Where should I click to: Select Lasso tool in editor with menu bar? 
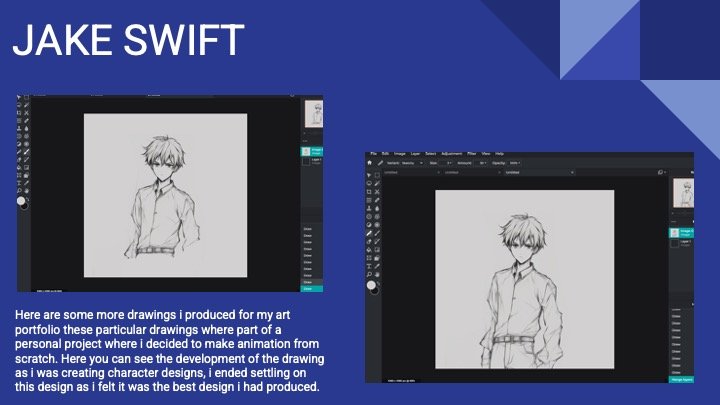click(x=369, y=183)
